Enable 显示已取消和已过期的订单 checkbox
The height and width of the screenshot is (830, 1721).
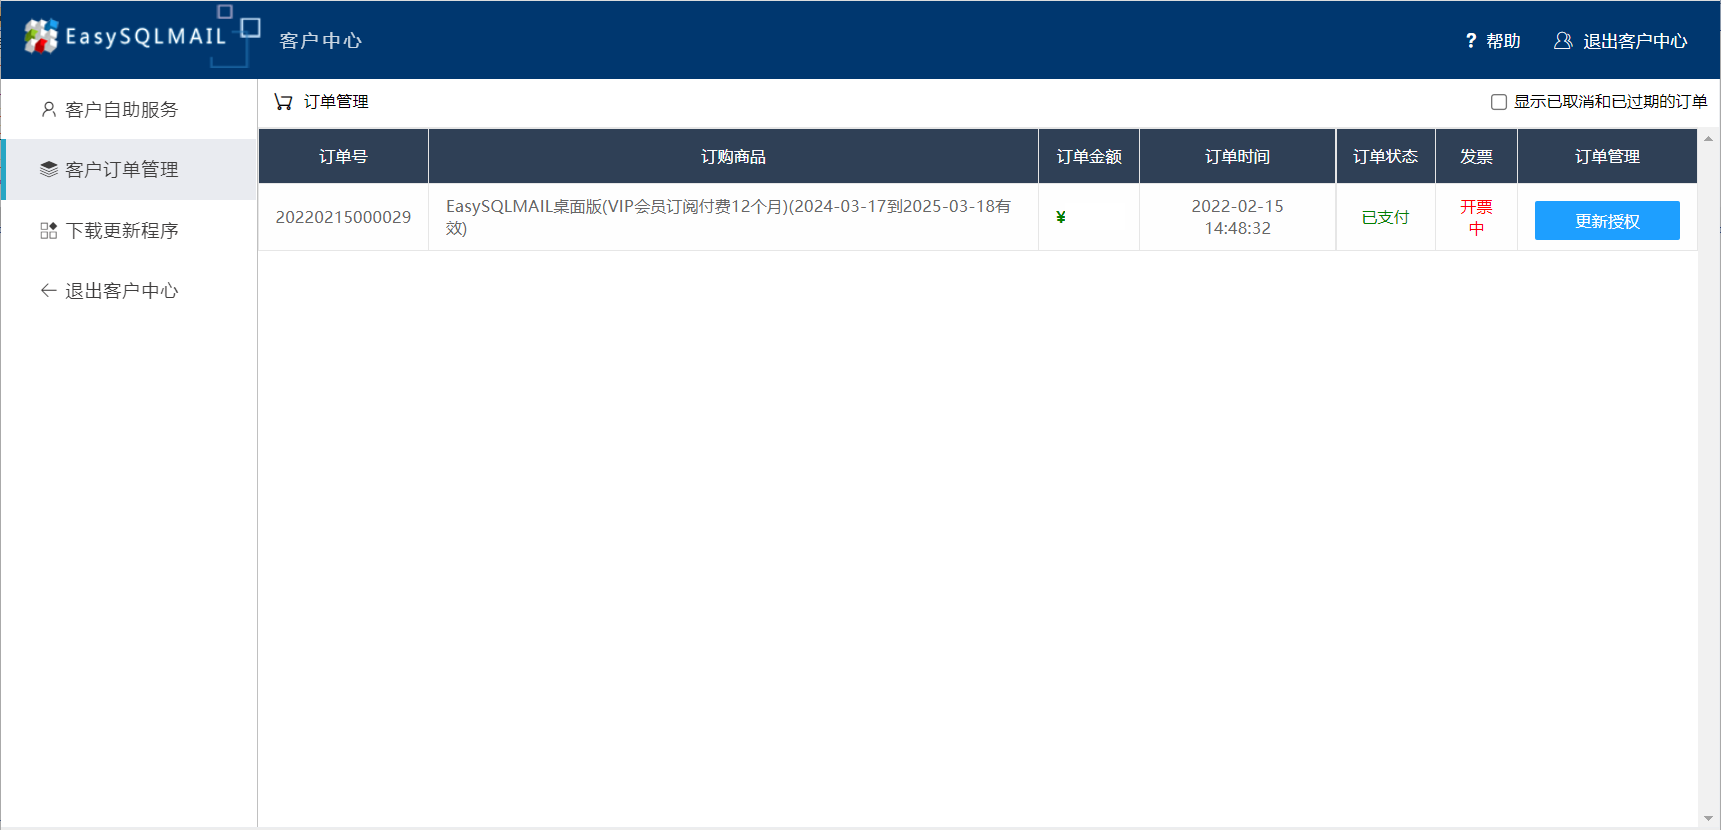[1499, 102]
